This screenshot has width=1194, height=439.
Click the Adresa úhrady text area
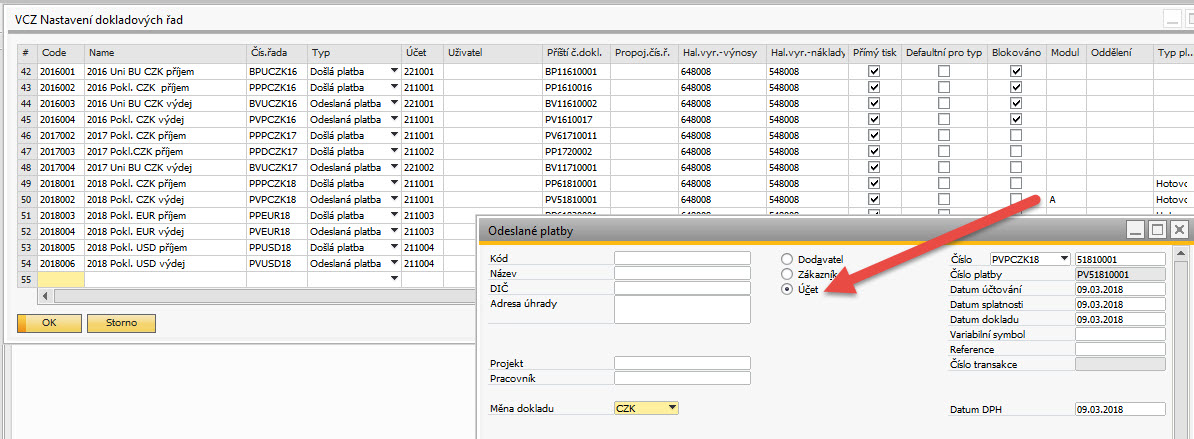[x=682, y=310]
